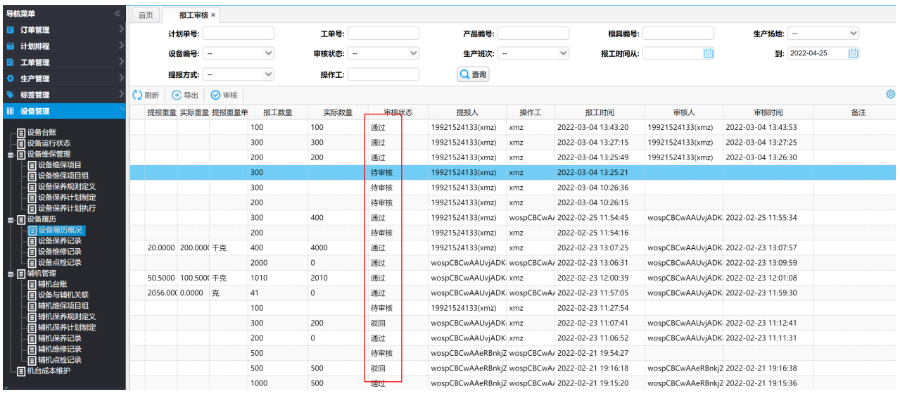This screenshot has height=395, width=900.
Task: Collapse the 设备管理 menu section
Action: click(x=63, y=111)
